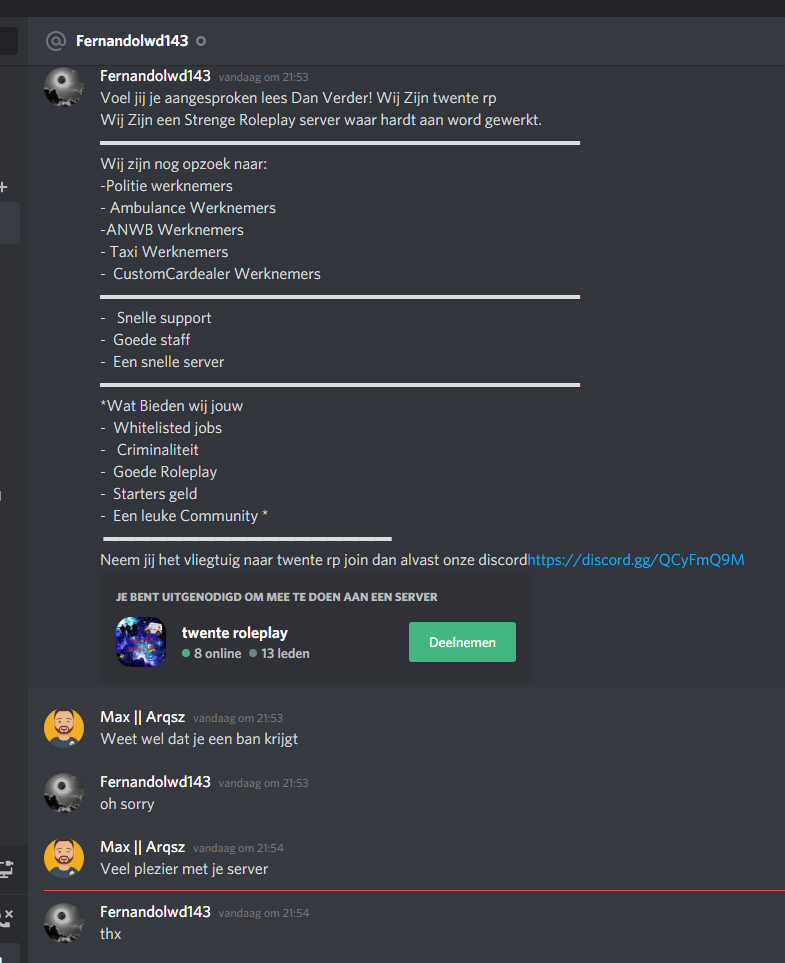Image resolution: width=785 pixels, height=963 pixels.
Task: Click the 21:54 timestamp on the 'thx' message
Action: (264, 913)
